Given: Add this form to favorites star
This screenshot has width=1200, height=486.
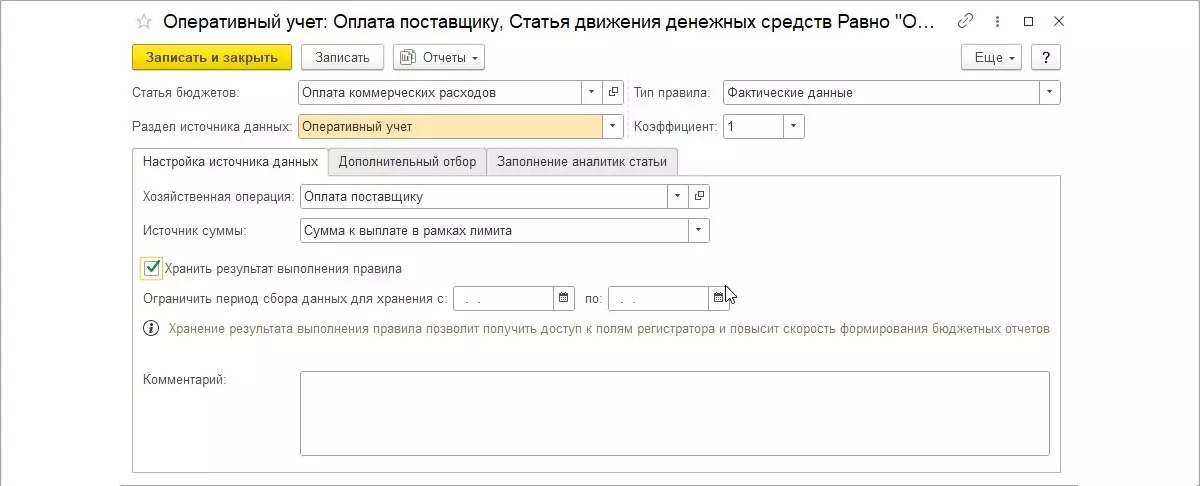Looking at the screenshot, I should [x=144, y=21].
